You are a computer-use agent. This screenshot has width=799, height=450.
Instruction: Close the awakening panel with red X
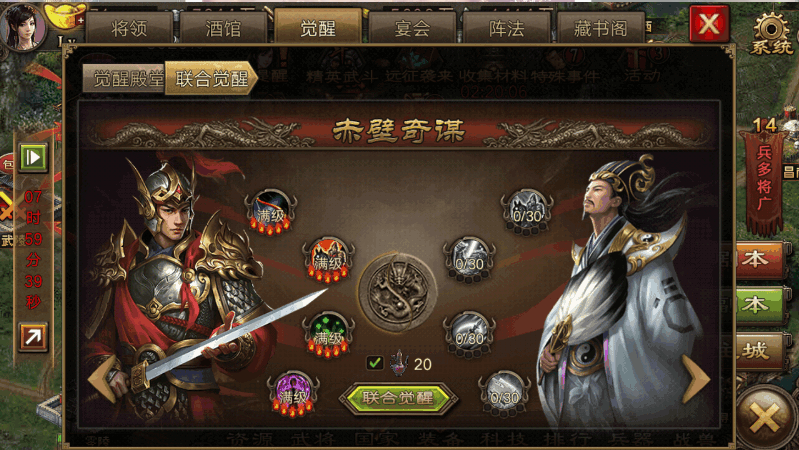coord(709,23)
